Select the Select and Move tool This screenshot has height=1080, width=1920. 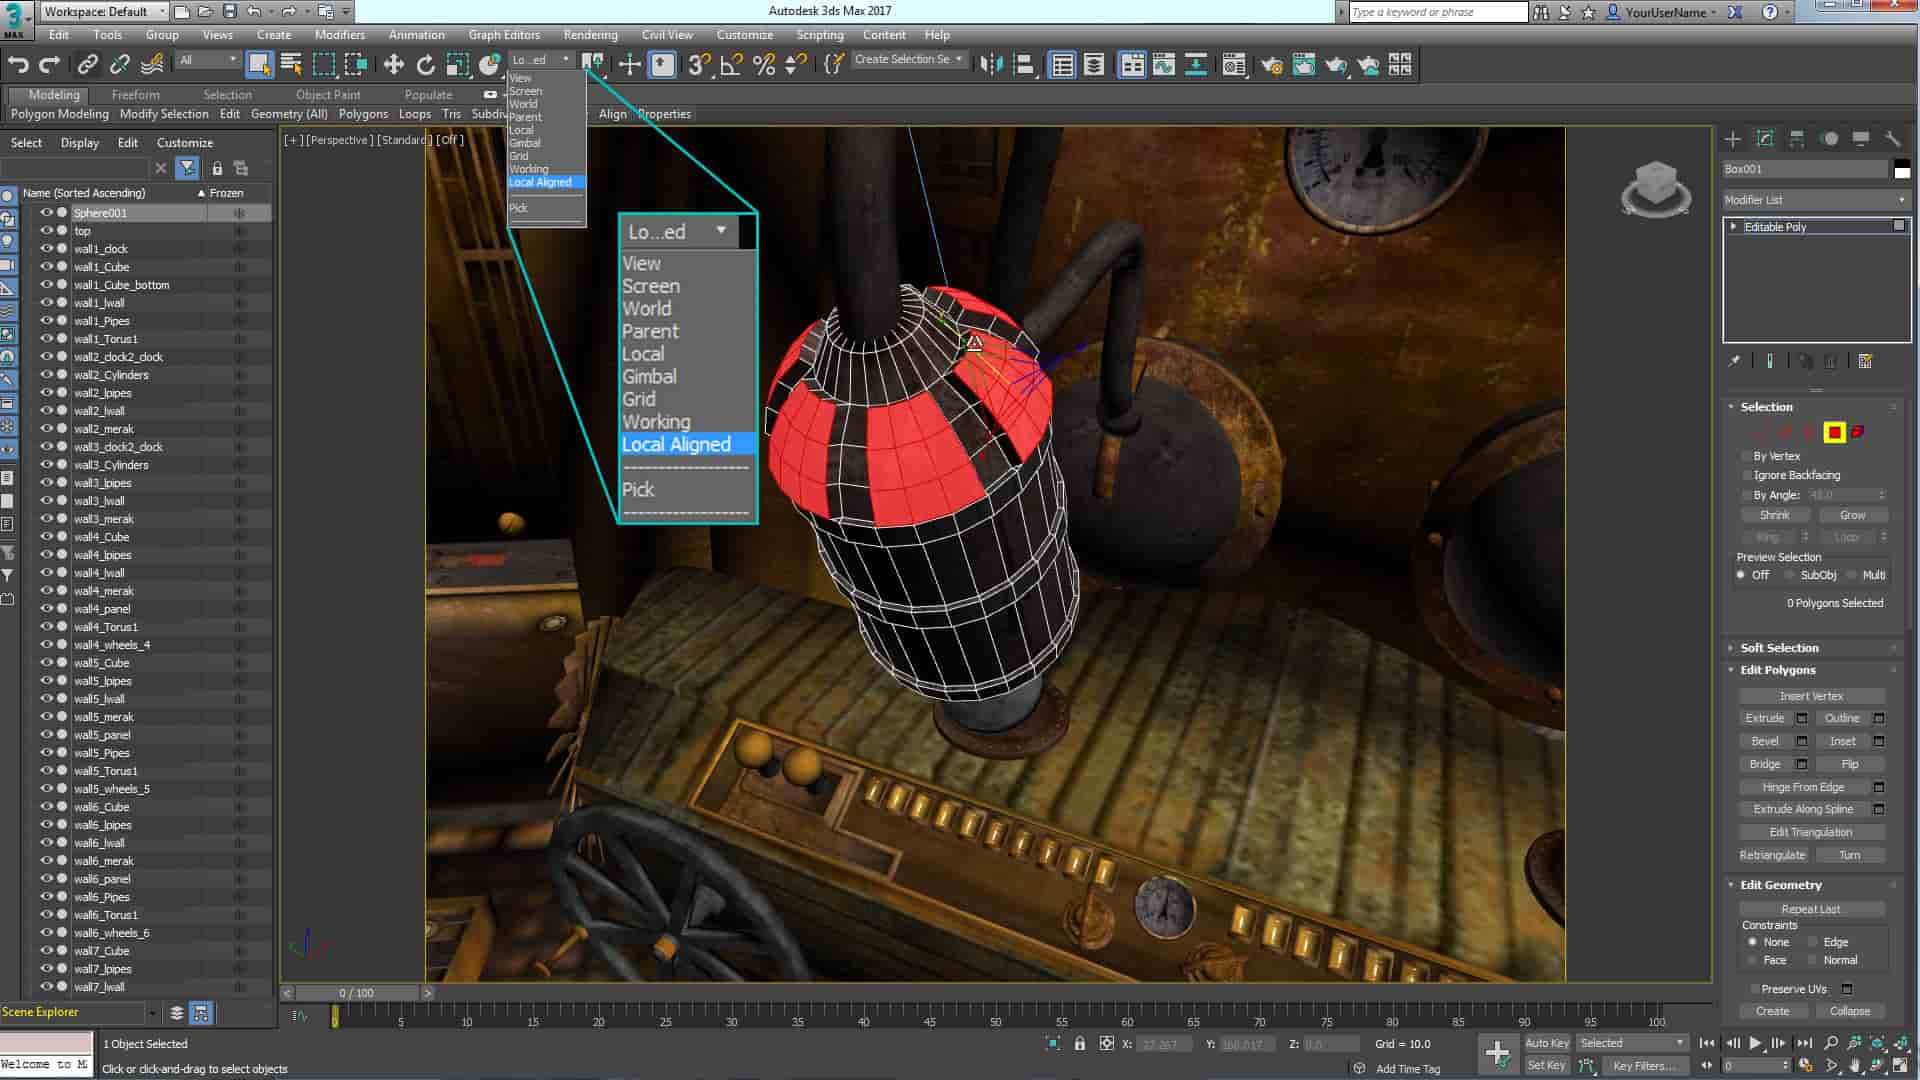(x=394, y=64)
